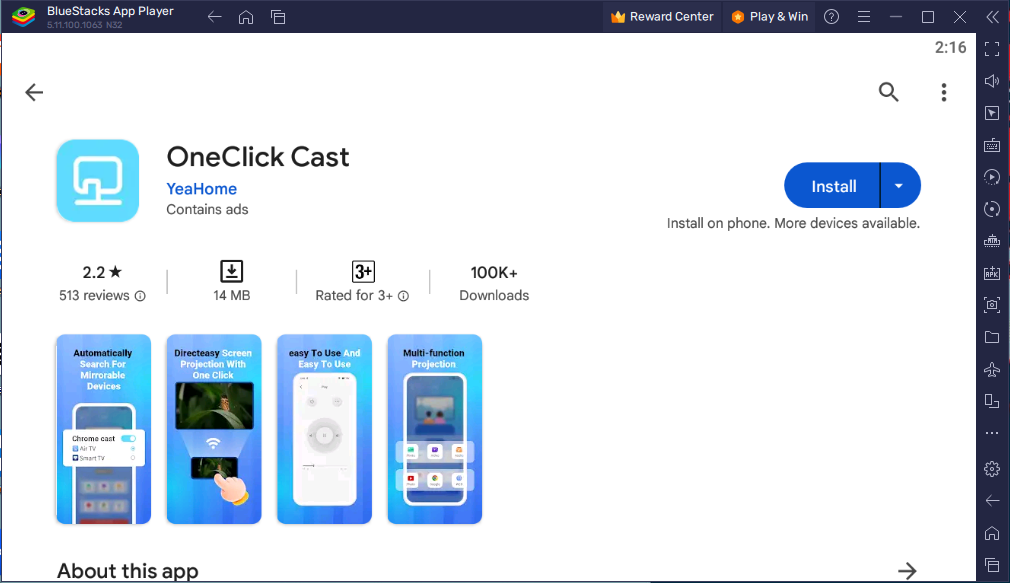
Task: Go to BlueStacks home from title bar
Action: click(246, 17)
